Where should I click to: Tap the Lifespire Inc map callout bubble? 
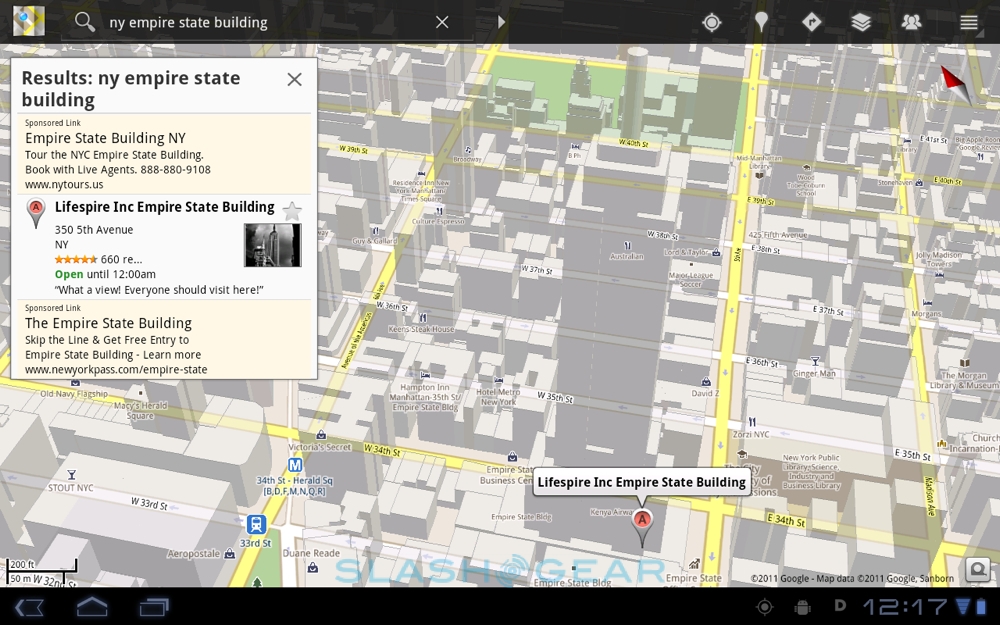click(x=641, y=482)
